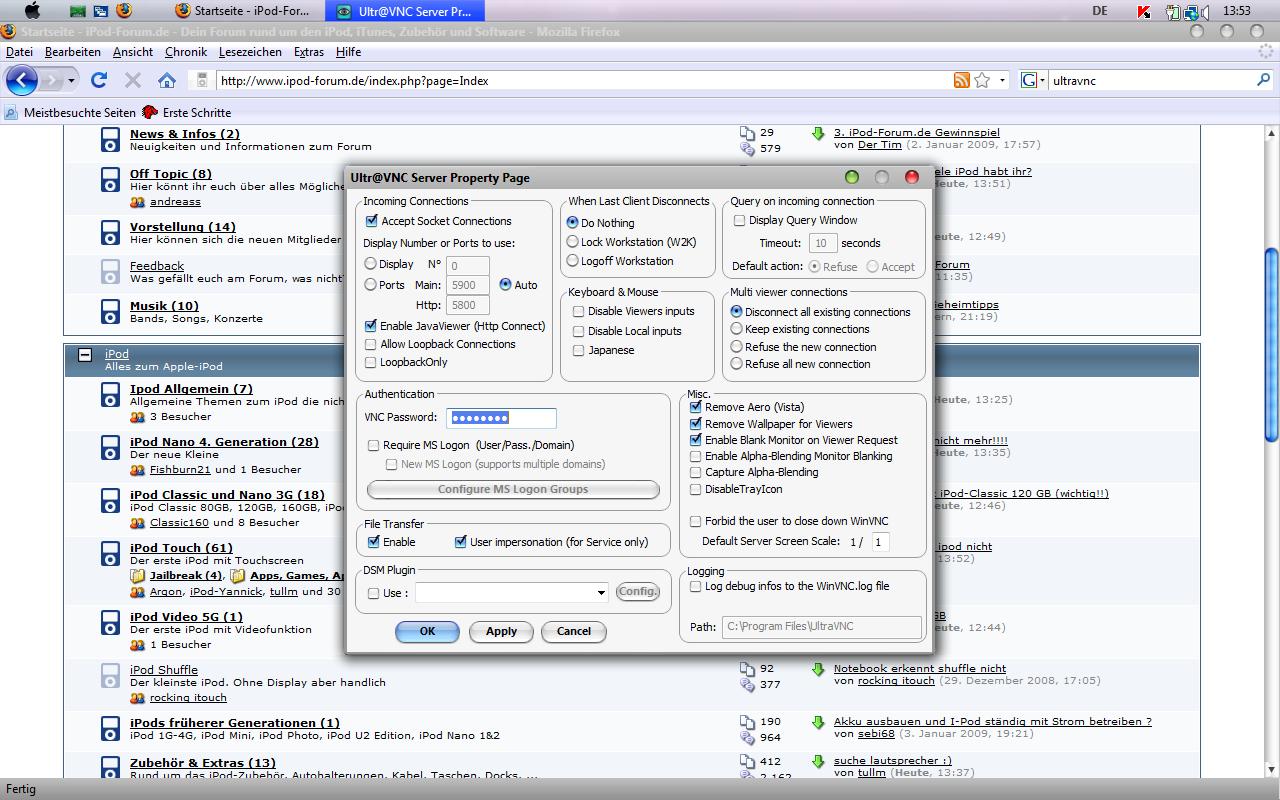Reload the page in Firefox
The height and width of the screenshot is (800, 1280).
pos(99,80)
